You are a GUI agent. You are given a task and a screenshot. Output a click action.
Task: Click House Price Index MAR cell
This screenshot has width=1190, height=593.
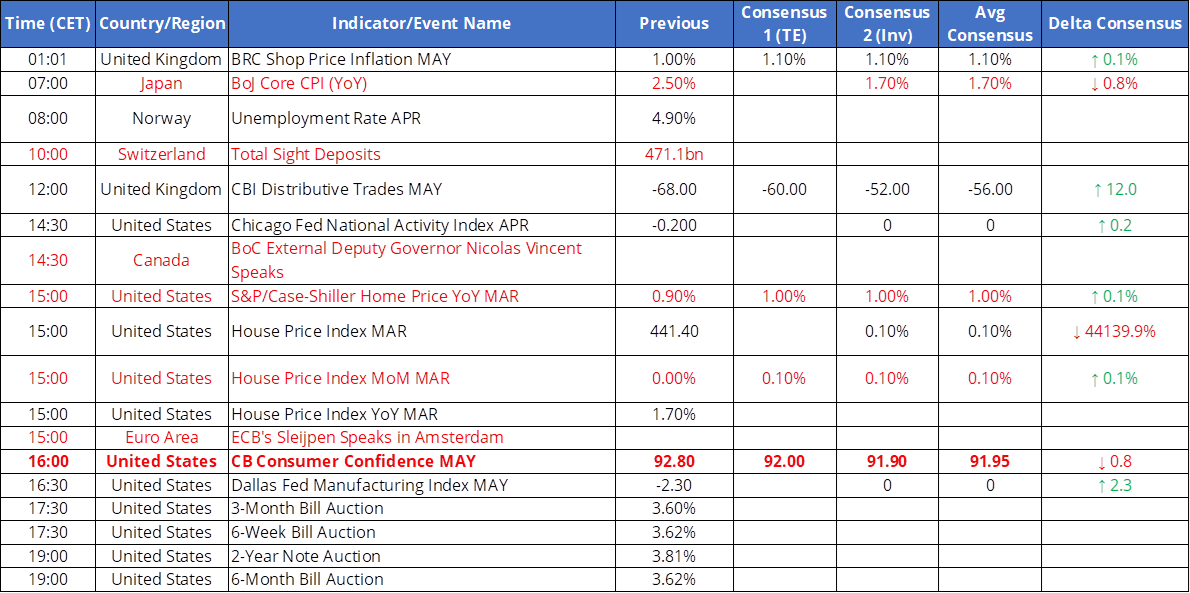click(422, 331)
